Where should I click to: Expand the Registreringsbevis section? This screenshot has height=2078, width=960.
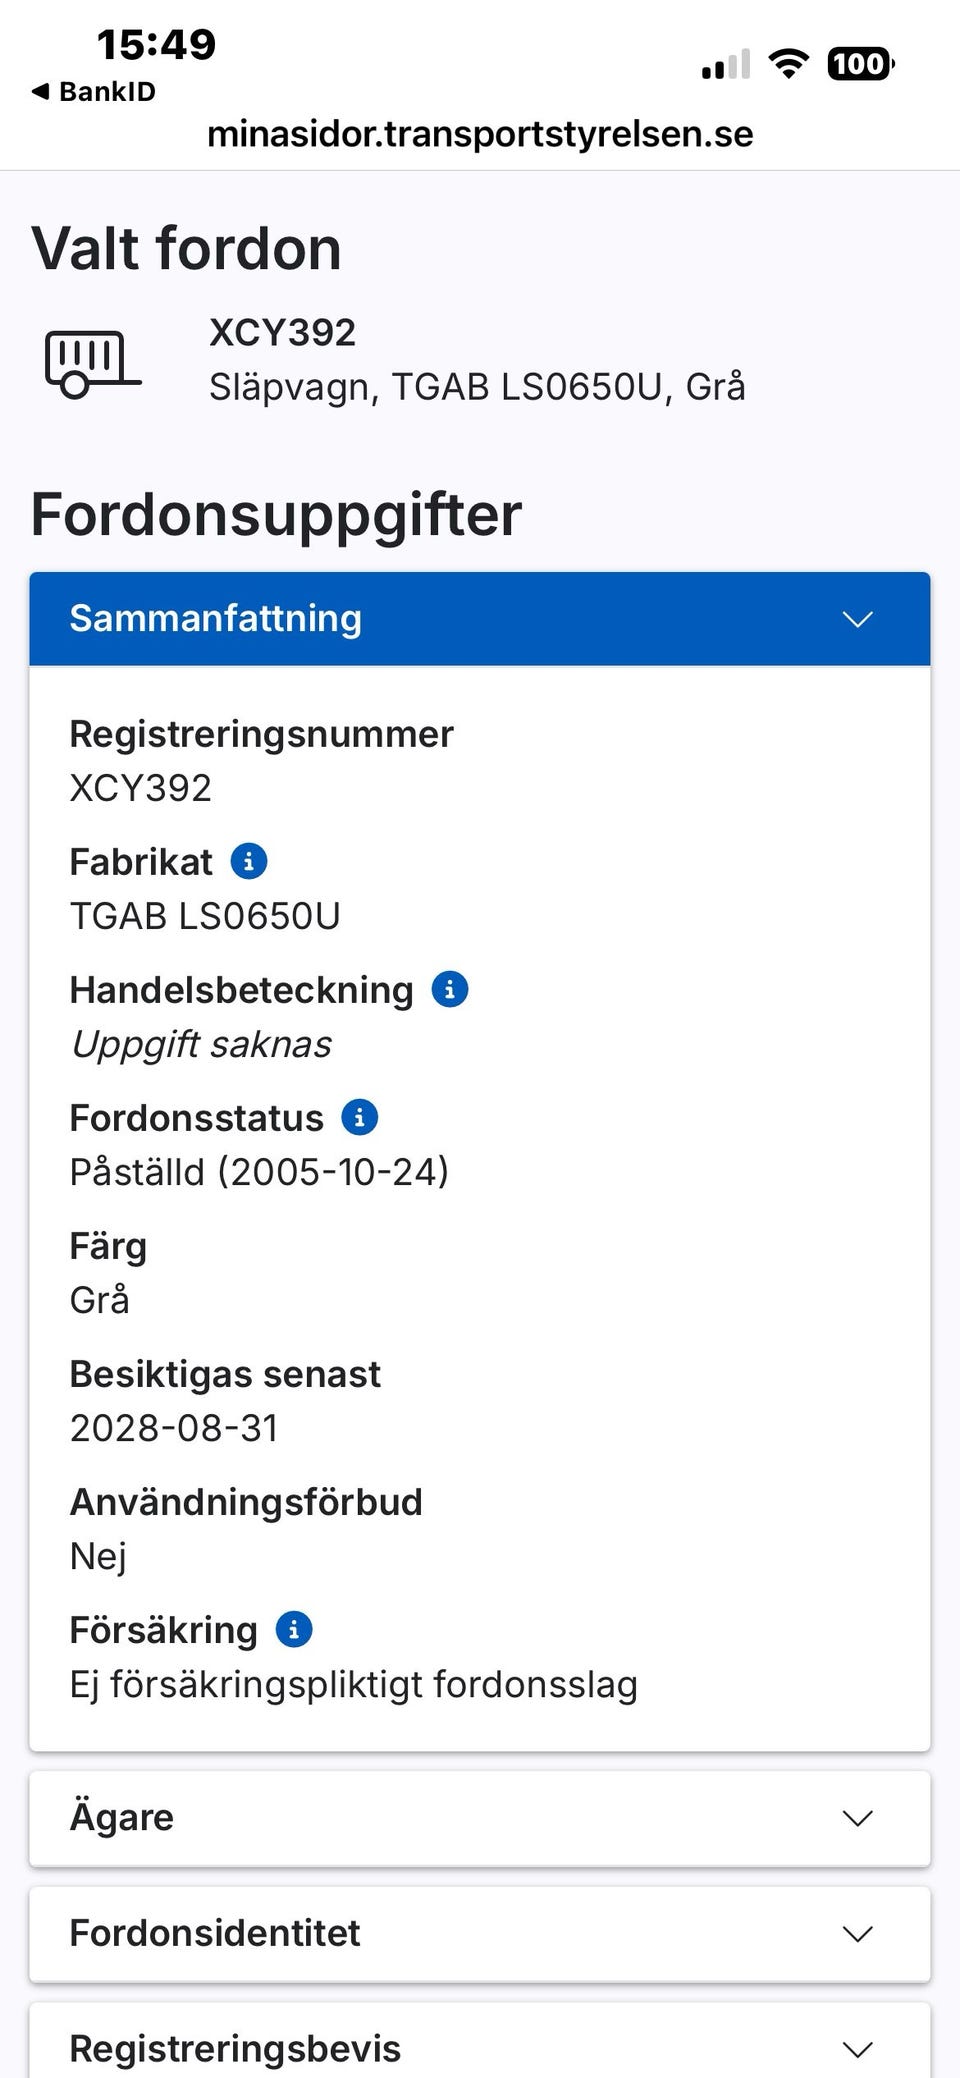[x=480, y=2041]
